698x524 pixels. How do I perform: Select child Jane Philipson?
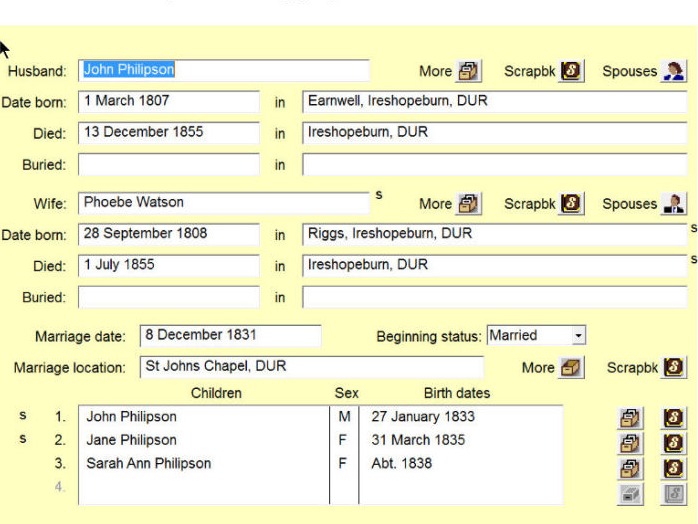pyautogui.click(x=131, y=440)
